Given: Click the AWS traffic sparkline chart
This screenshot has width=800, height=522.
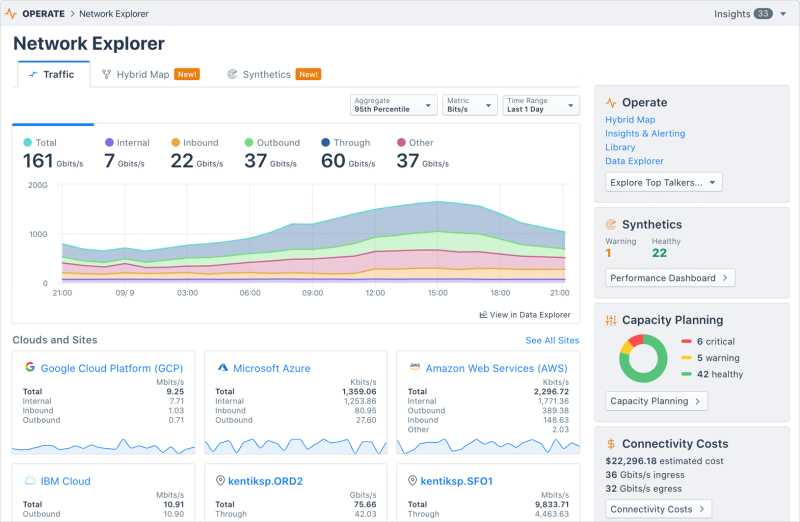Looking at the screenshot, I should tap(488, 446).
